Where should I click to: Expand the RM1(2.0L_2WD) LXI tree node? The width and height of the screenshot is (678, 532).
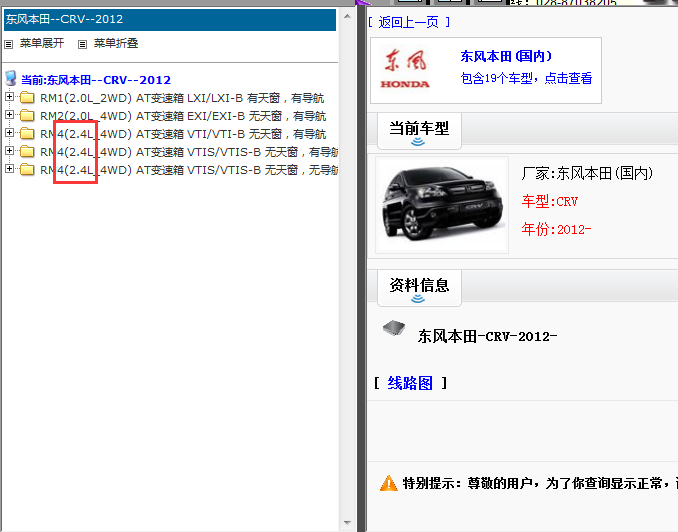click(x=9, y=97)
